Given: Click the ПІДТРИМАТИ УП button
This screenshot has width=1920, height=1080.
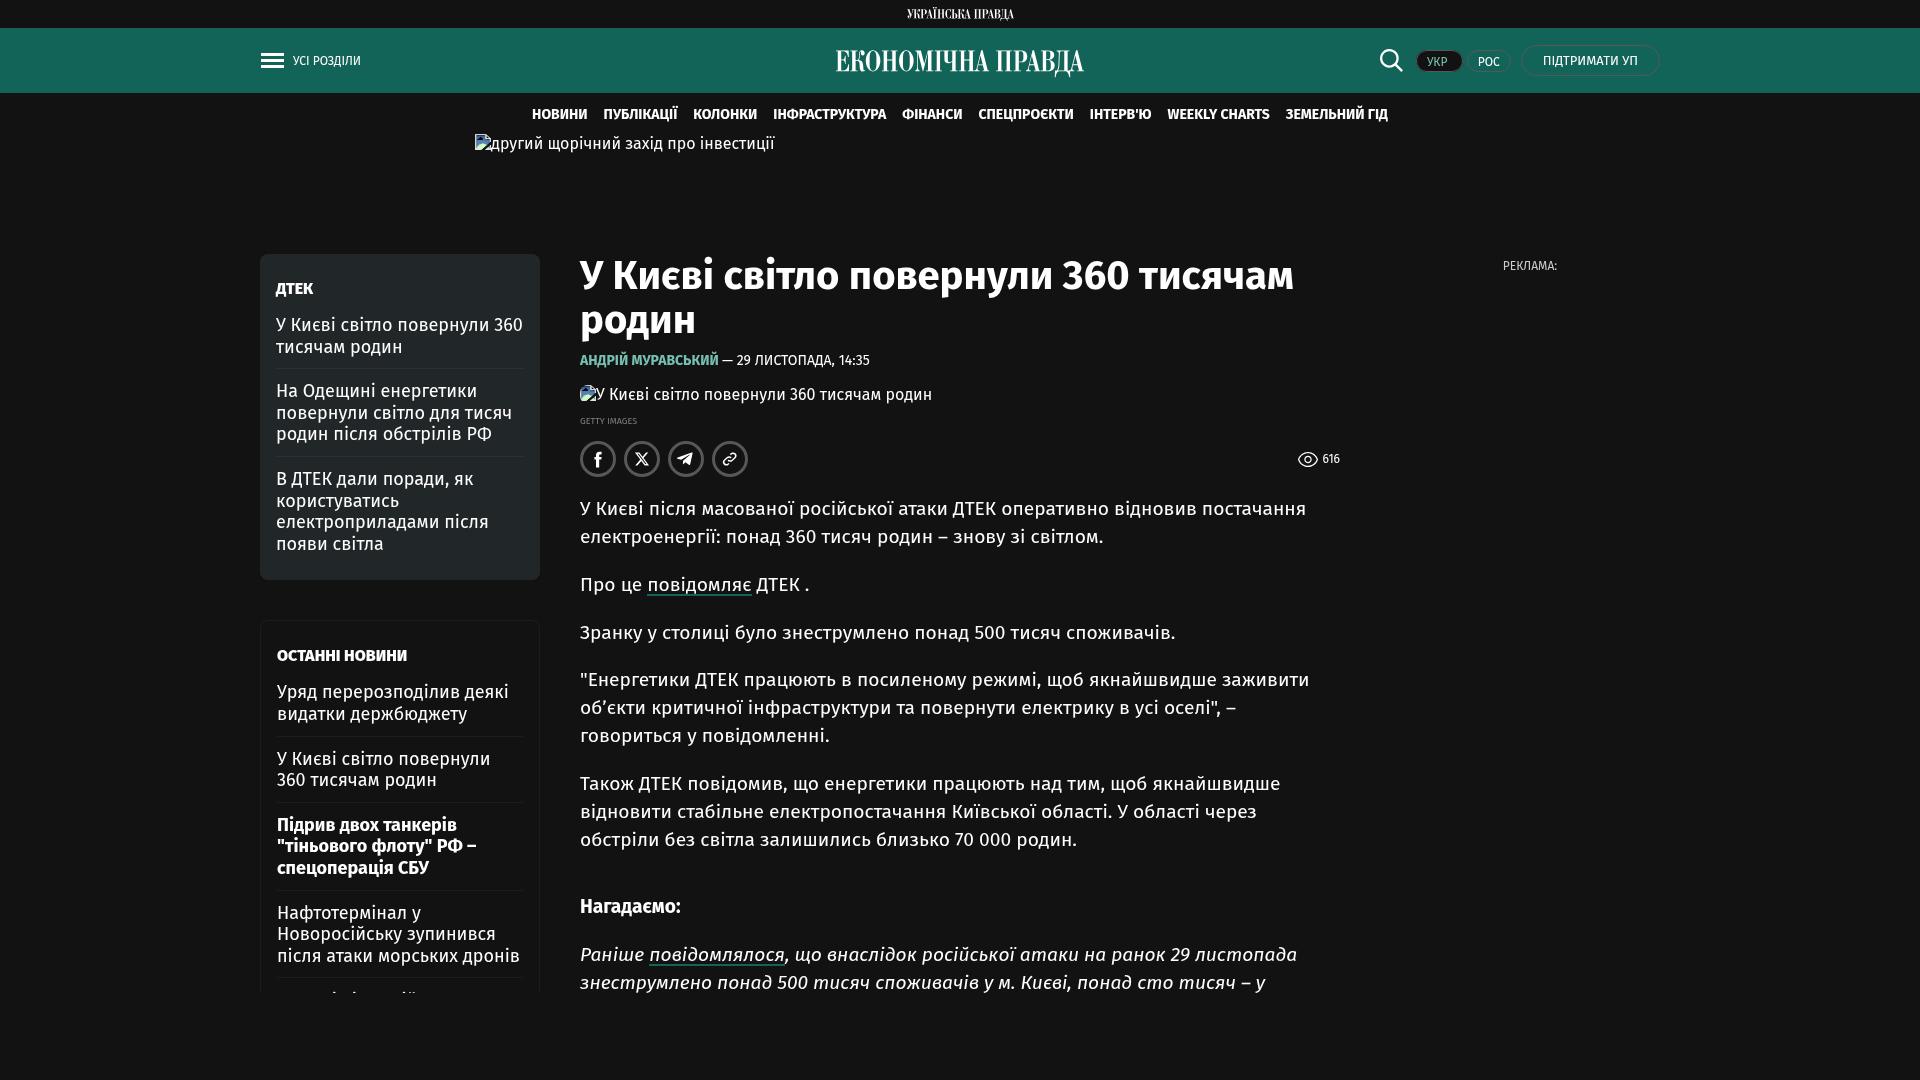Looking at the screenshot, I should pos(1590,61).
